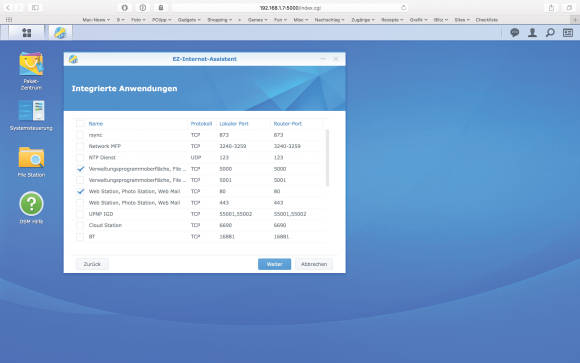Sort table by Router-Port column
The height and width of the screenshot is (363, 580).
[287, 124]
